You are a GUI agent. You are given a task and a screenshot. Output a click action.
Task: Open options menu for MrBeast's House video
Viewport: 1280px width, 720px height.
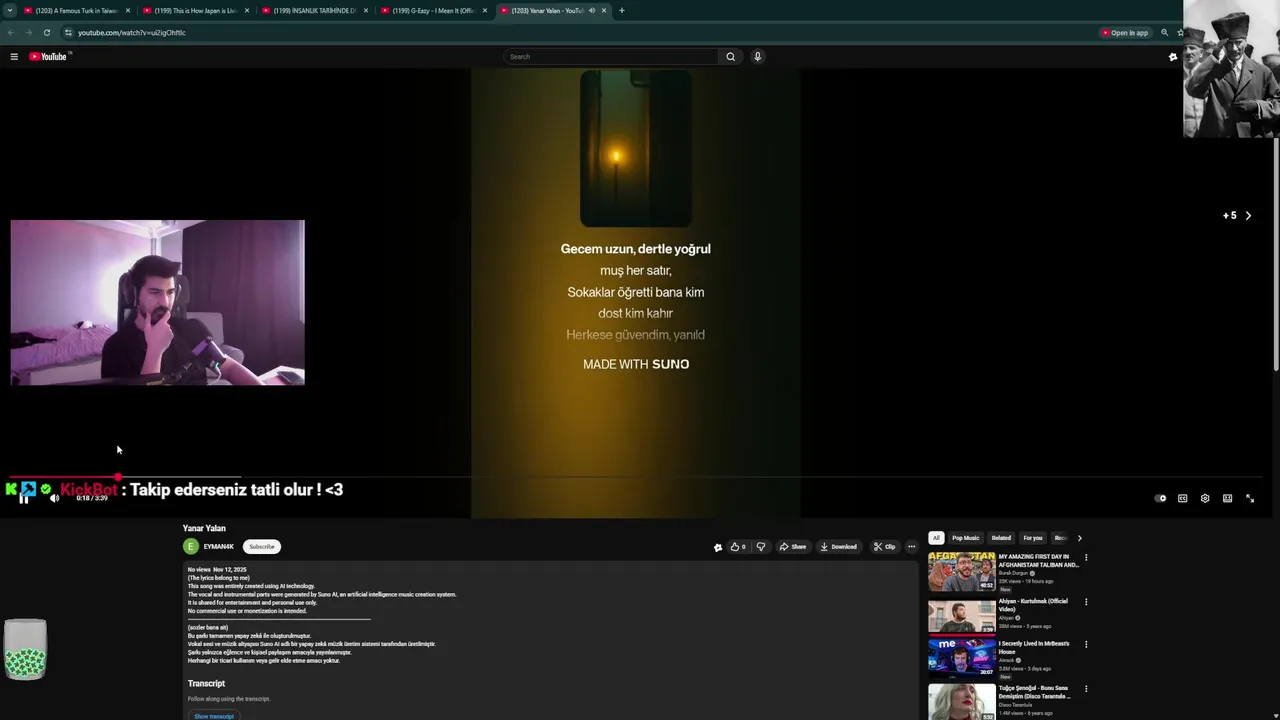click(x=1086, y=645)
